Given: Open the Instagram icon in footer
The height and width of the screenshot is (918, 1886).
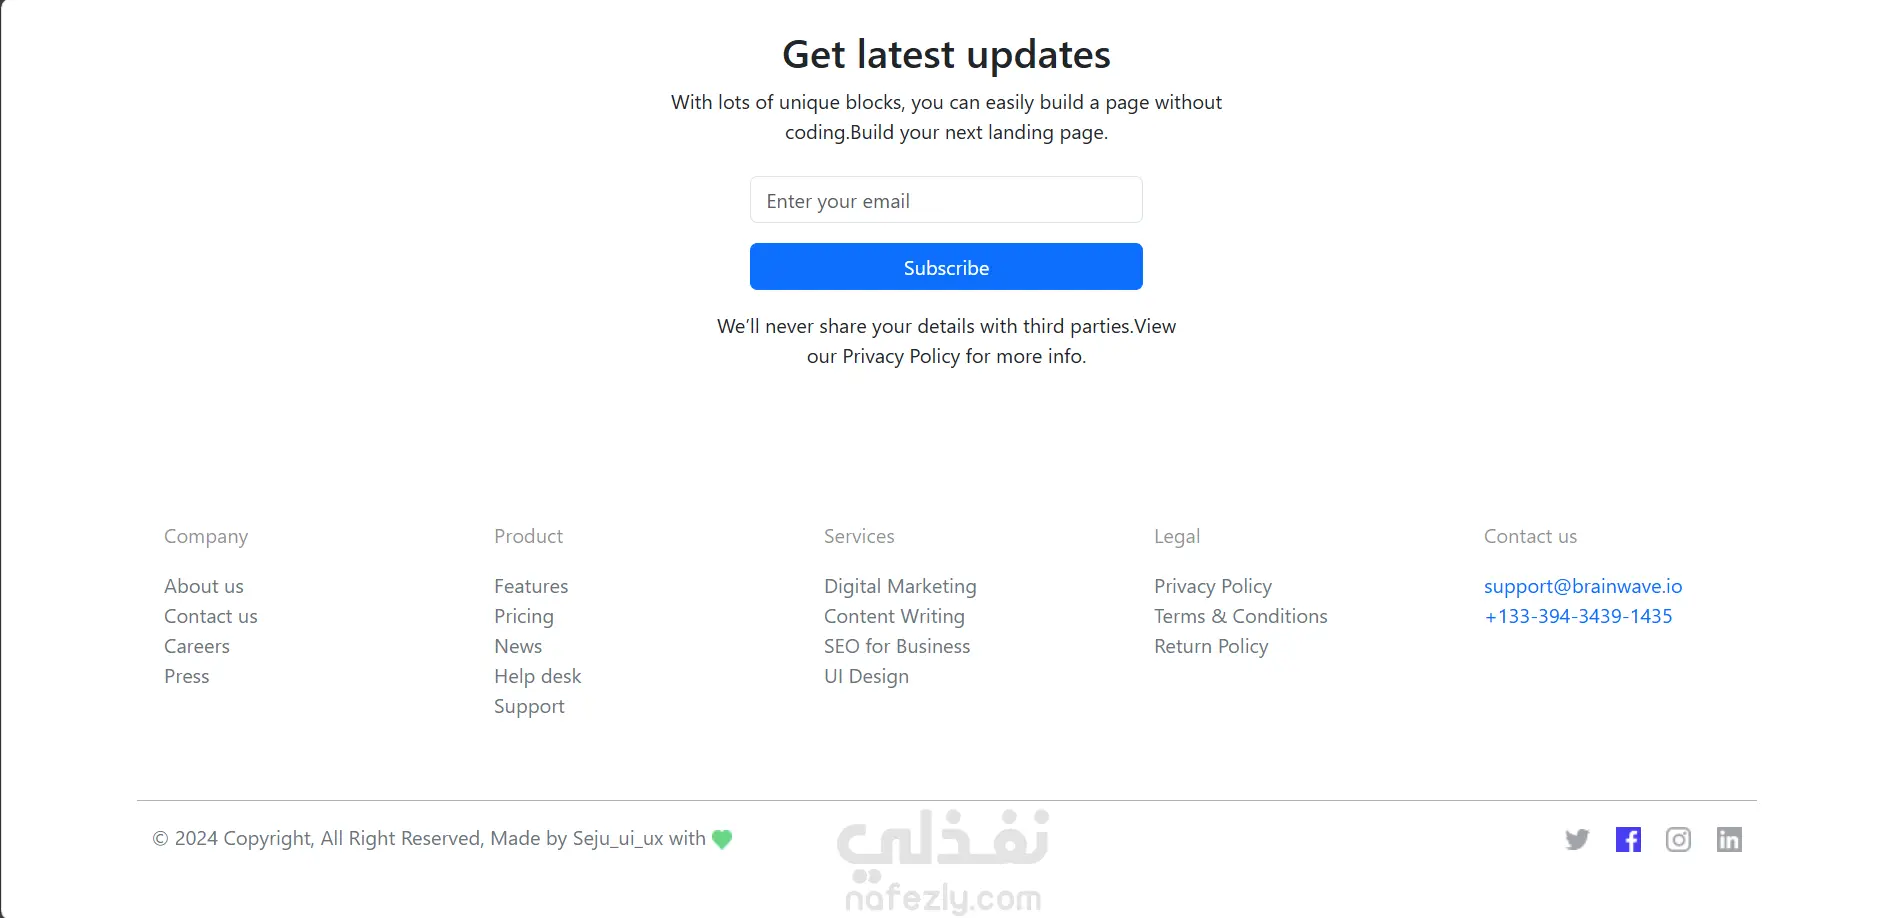Looking at the screenshot, I should (1678, 839).
